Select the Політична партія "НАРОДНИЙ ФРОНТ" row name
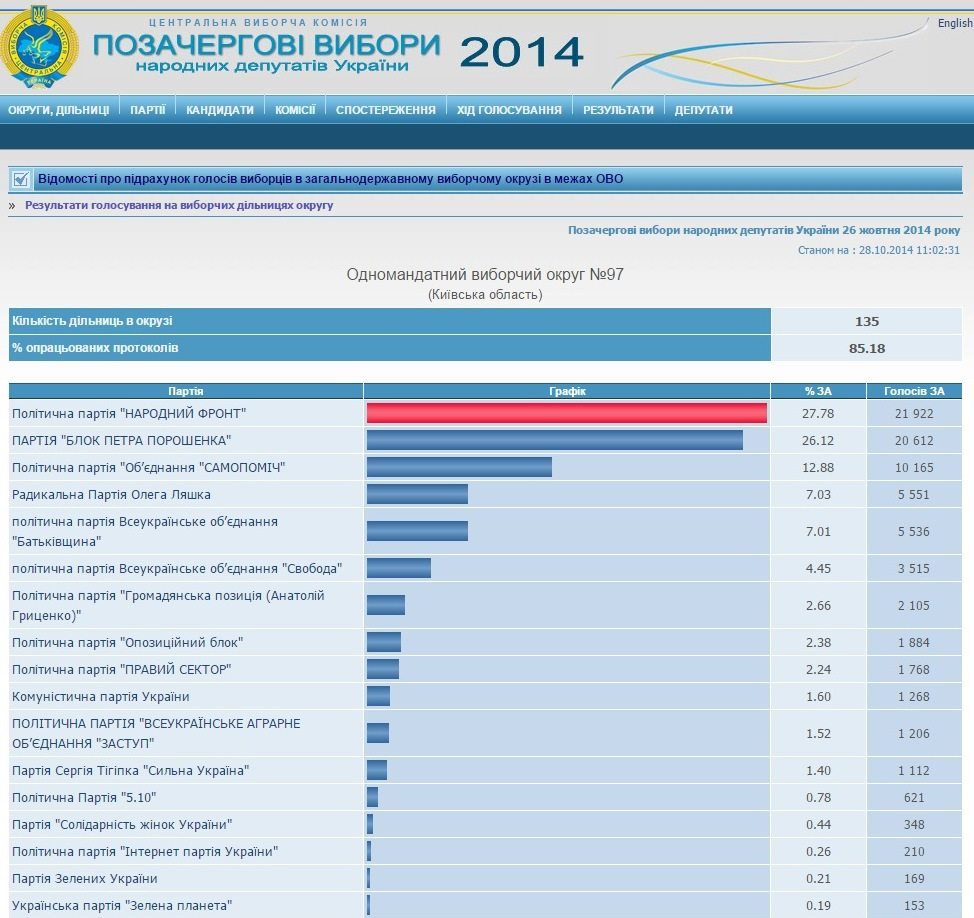The width and height of the screenshot is (974, 918). [x=129, y=414]
